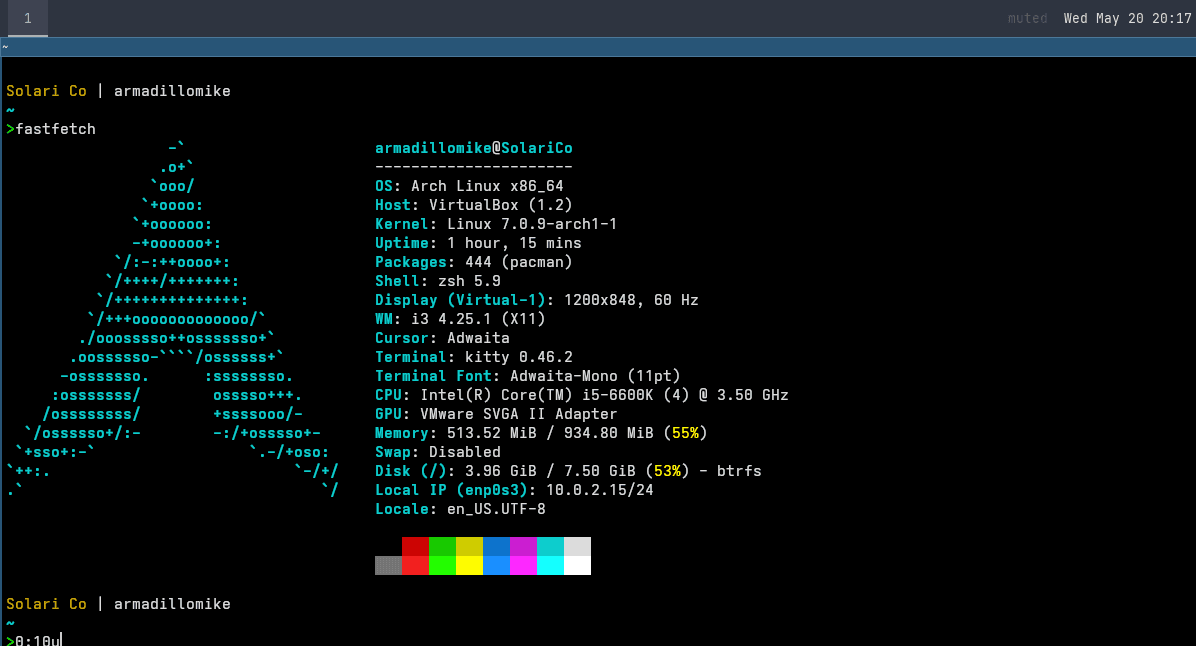
Task: Click the bottom armadillomike prompt label
Action: point(172,604)
